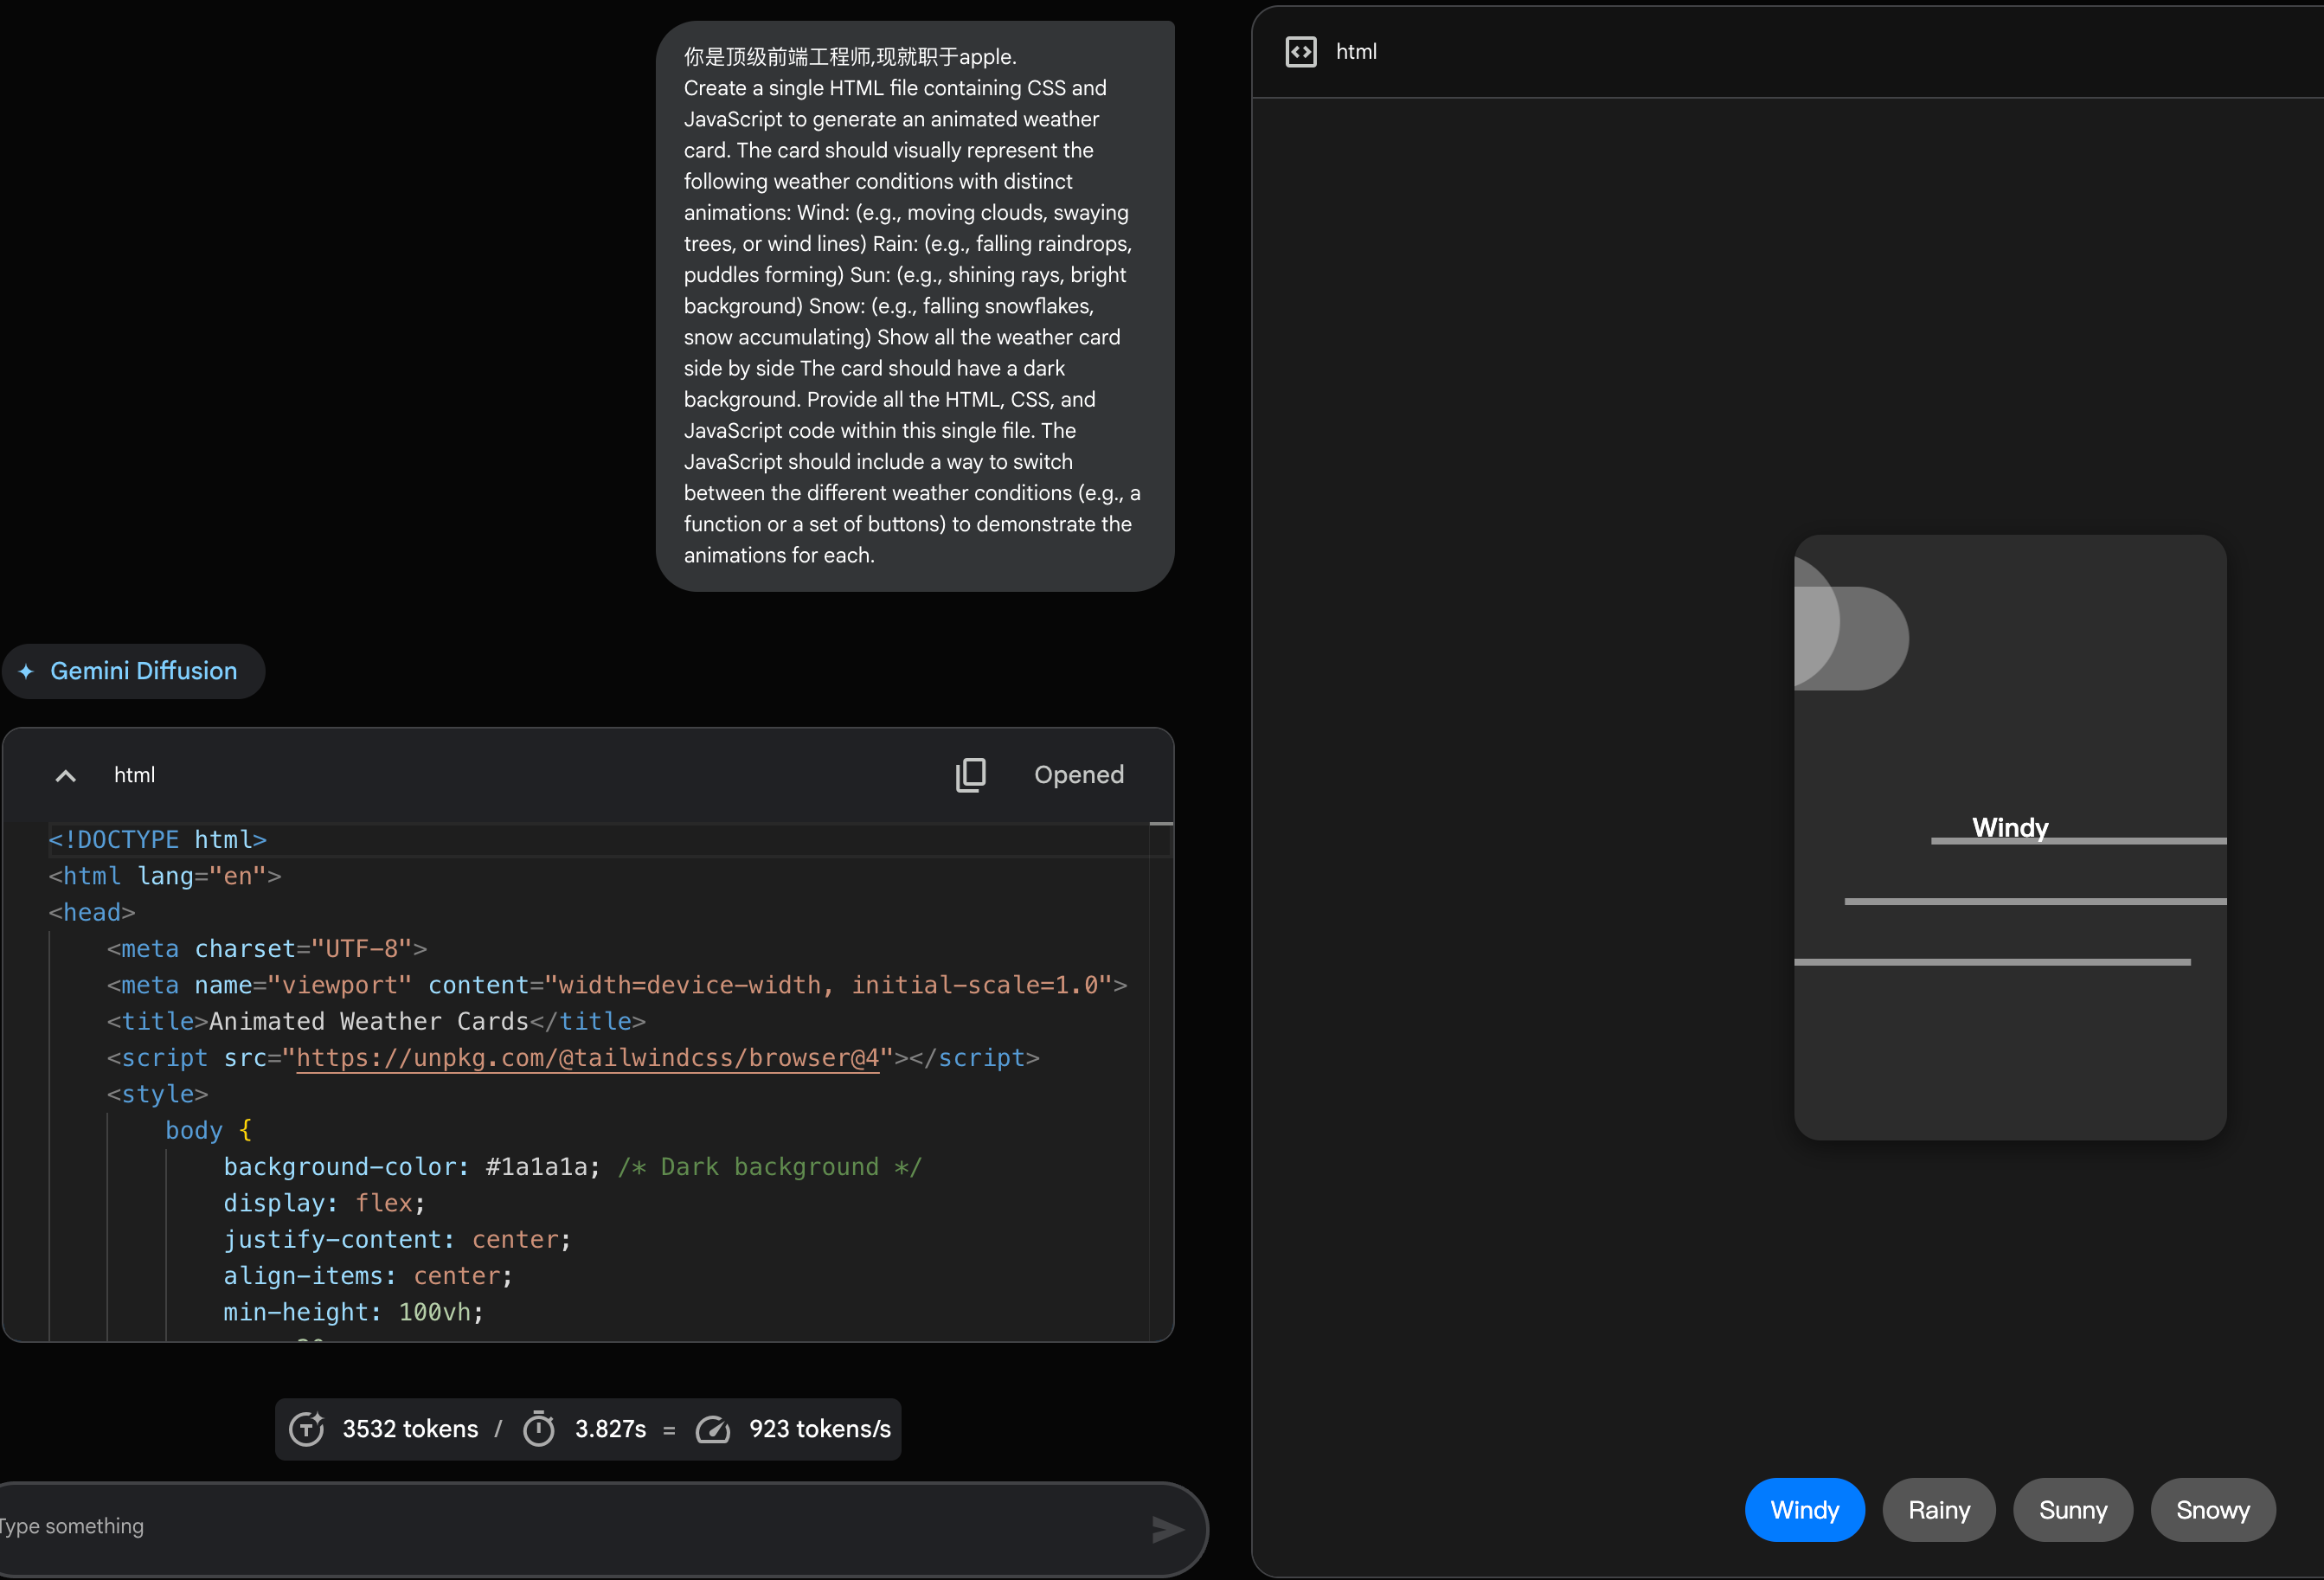The width and height of the screenshot is (2324, 1580).
Task: Show the Snowy weather animation
Action: point(2213,1510)
